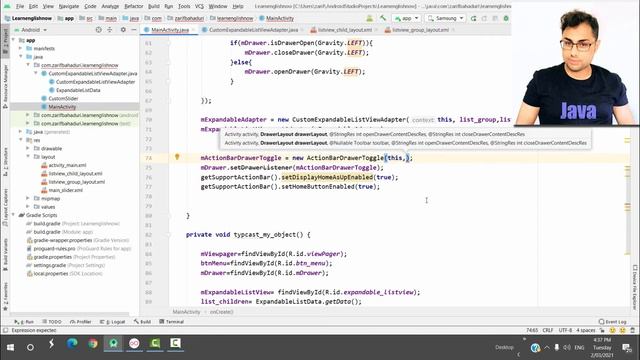Open Google Chrome from the taskbar
Viewport: 640px width, 360px height.
(x=93, y=344)
